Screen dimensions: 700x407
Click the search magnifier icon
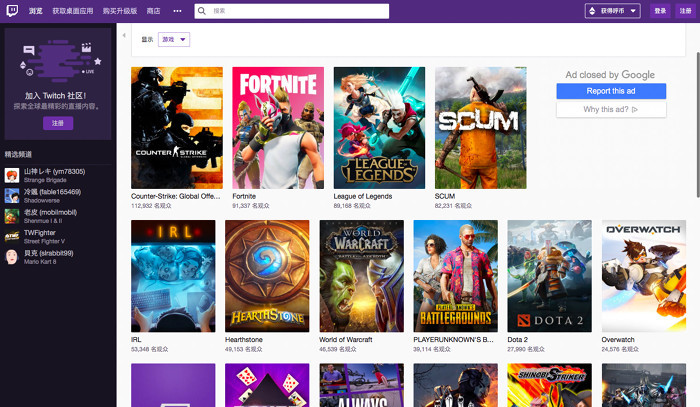click(202, 11)
